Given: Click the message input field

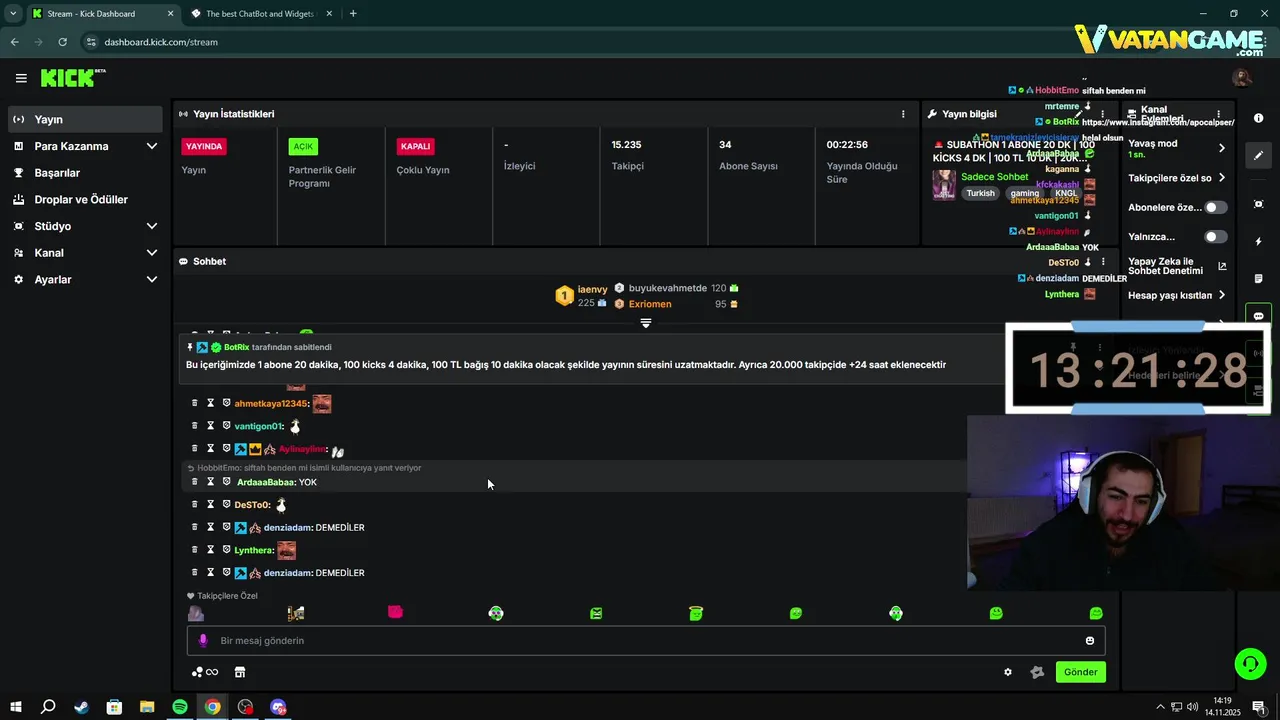Looking at the screenshot, I should coord(646,640).
